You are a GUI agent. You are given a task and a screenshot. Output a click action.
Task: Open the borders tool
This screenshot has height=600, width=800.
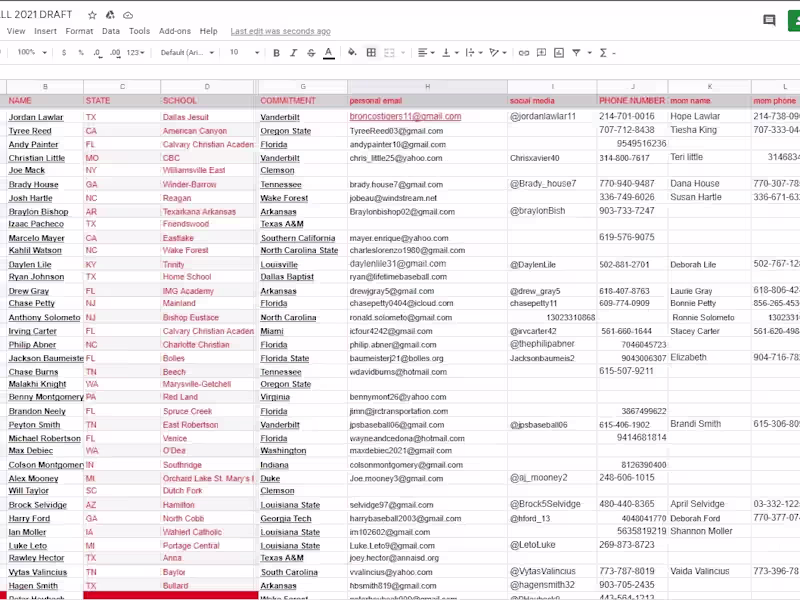pos(371,52)
